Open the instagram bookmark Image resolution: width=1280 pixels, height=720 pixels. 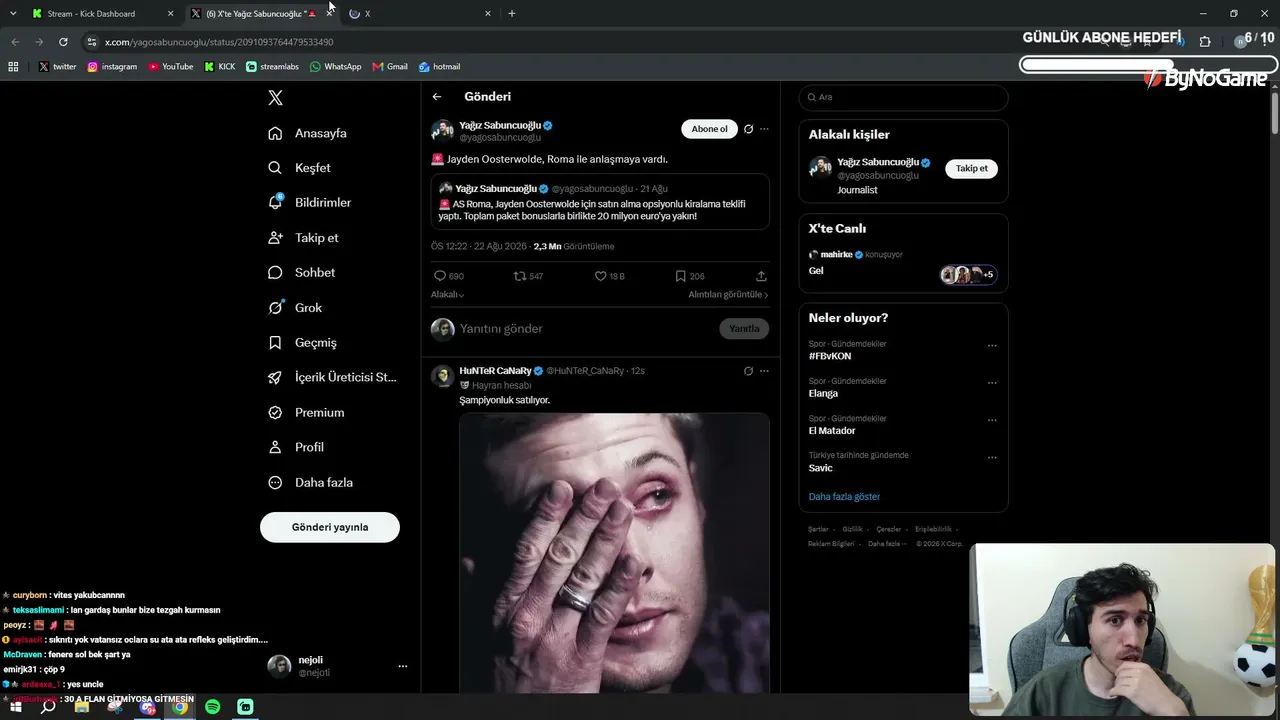pos(112,67)
